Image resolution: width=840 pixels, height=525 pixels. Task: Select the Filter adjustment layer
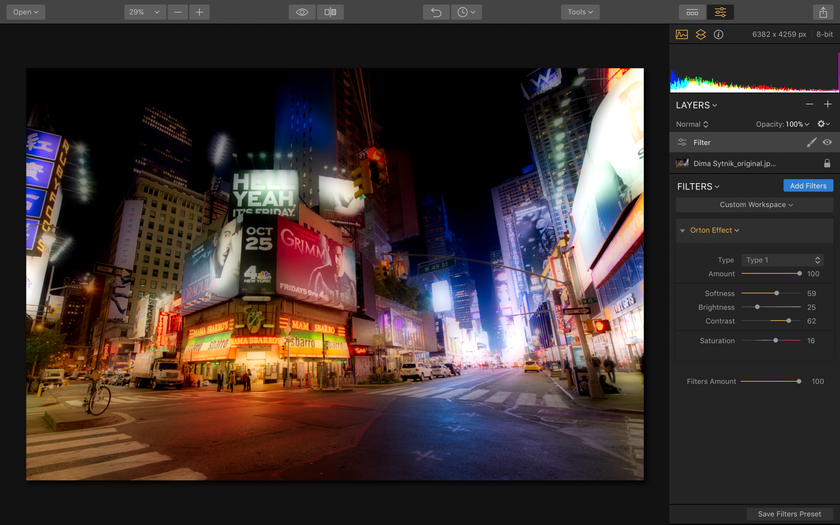(x=754, y=142)
